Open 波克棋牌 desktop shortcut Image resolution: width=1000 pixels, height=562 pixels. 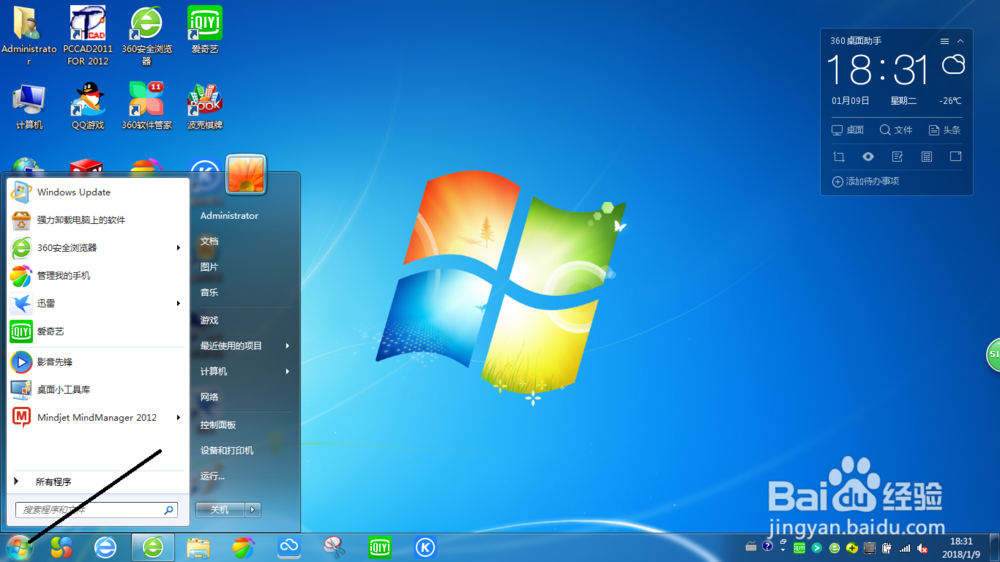click(x=205, y=107)
